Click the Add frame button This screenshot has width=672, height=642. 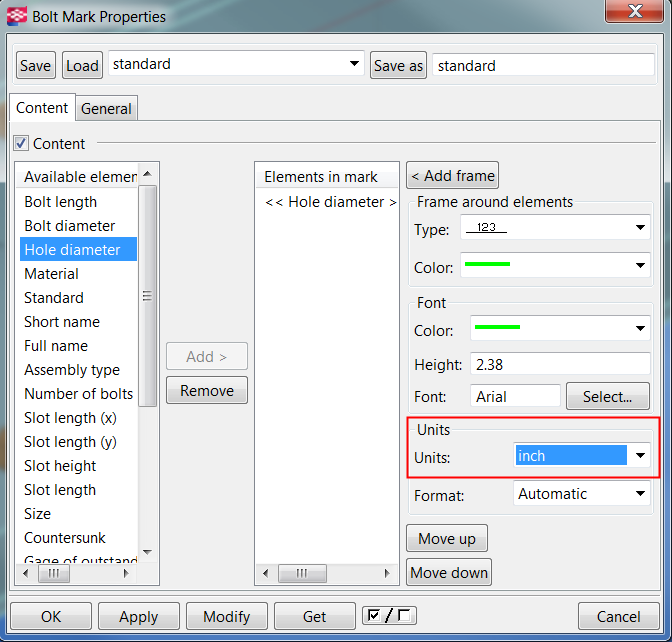click(x=453, y=176)
